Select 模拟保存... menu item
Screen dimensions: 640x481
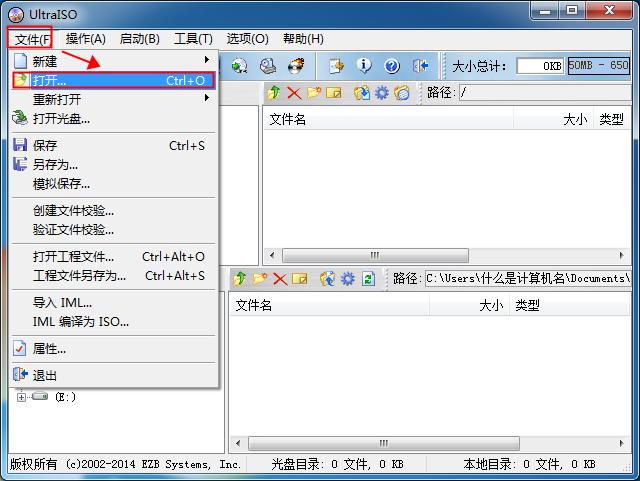[x=114, y=184]
